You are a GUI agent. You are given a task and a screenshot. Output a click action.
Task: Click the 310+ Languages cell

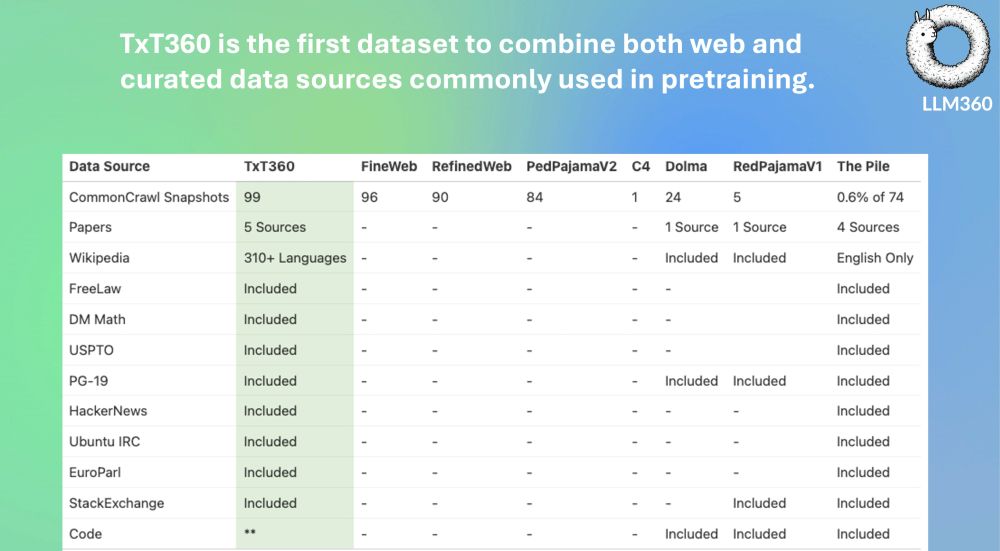click(x=295, y=258)
